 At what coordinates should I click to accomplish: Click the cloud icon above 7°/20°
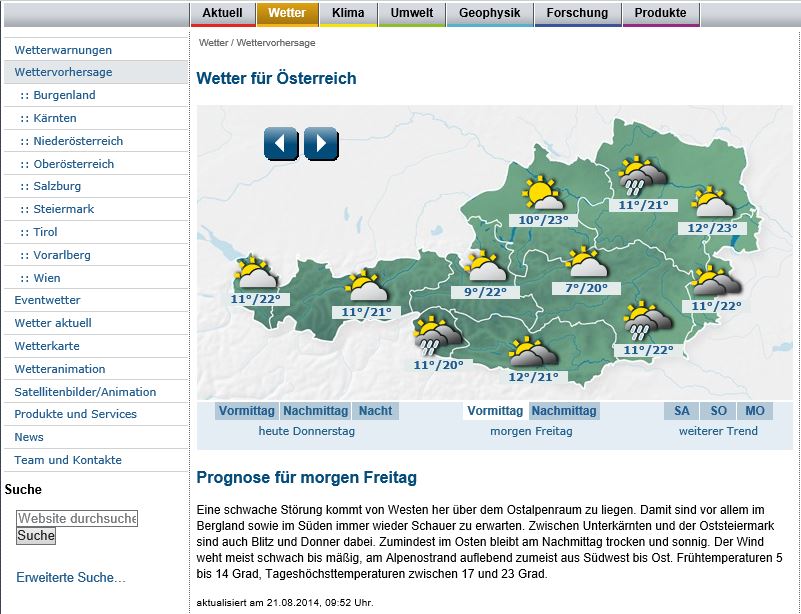[x=586, y=262]
